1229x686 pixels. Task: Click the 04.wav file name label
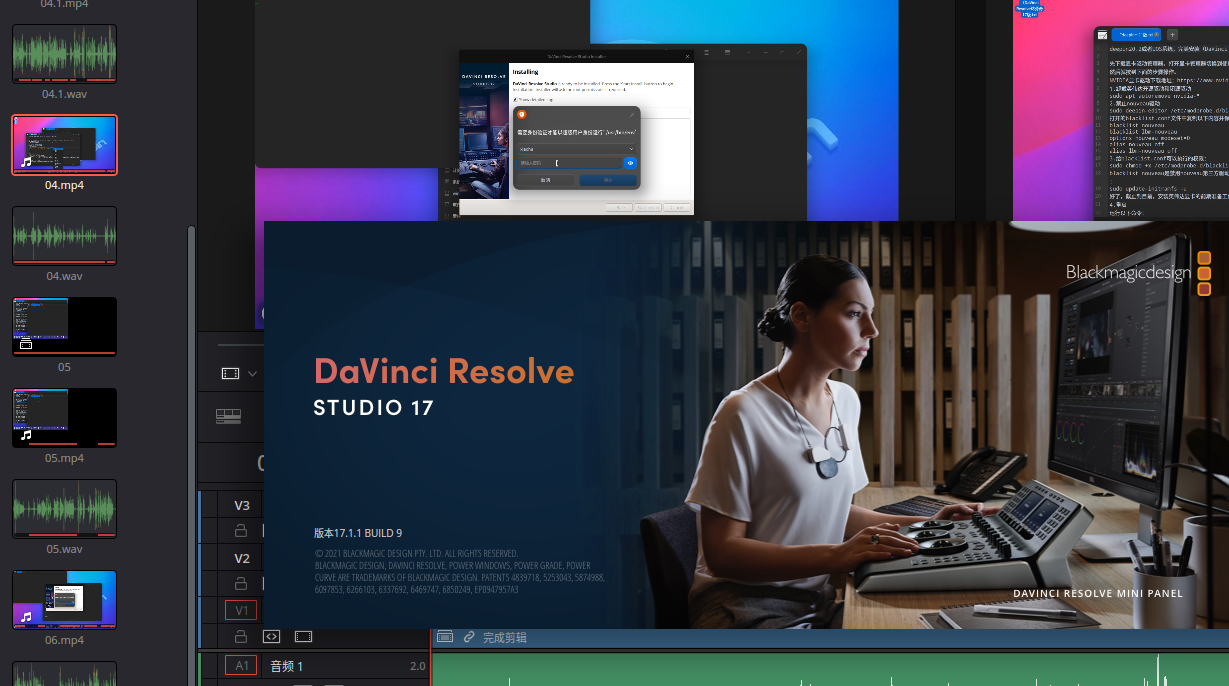[x=64, y=276]
